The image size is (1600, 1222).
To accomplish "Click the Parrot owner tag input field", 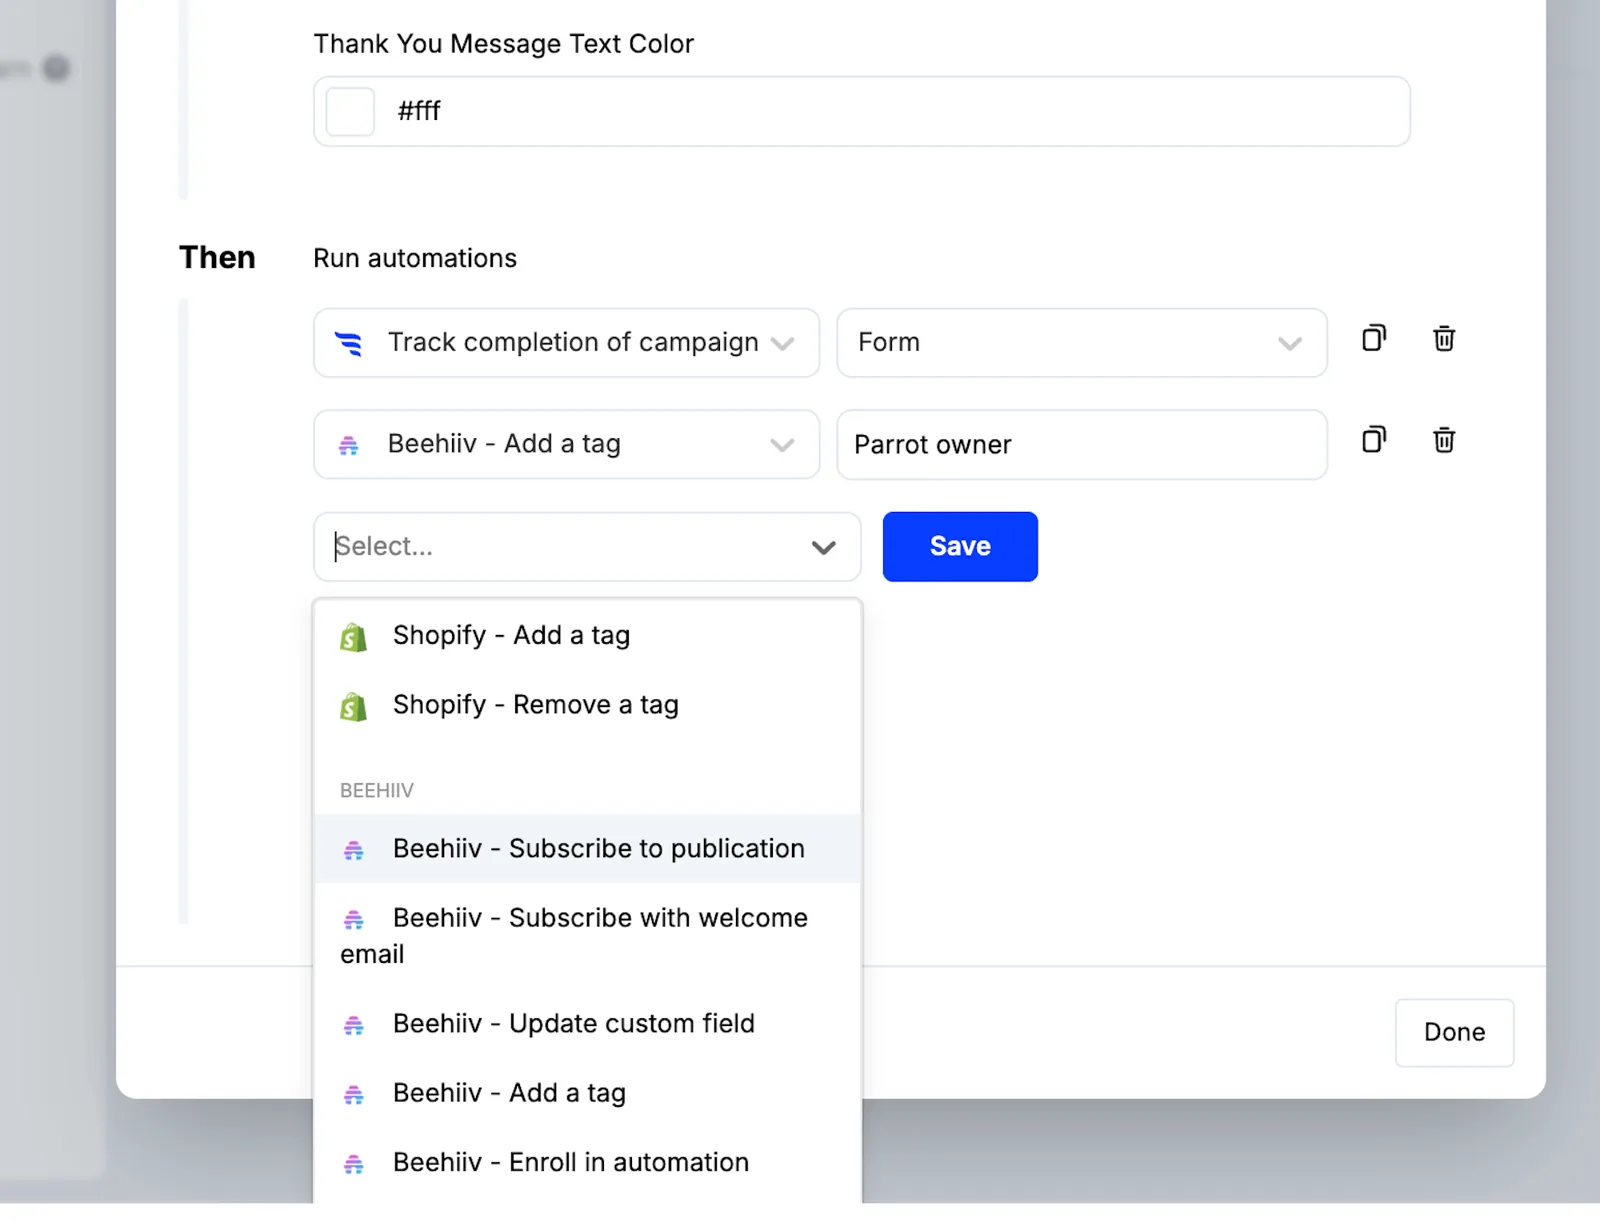I will (x=1081, y=444).
